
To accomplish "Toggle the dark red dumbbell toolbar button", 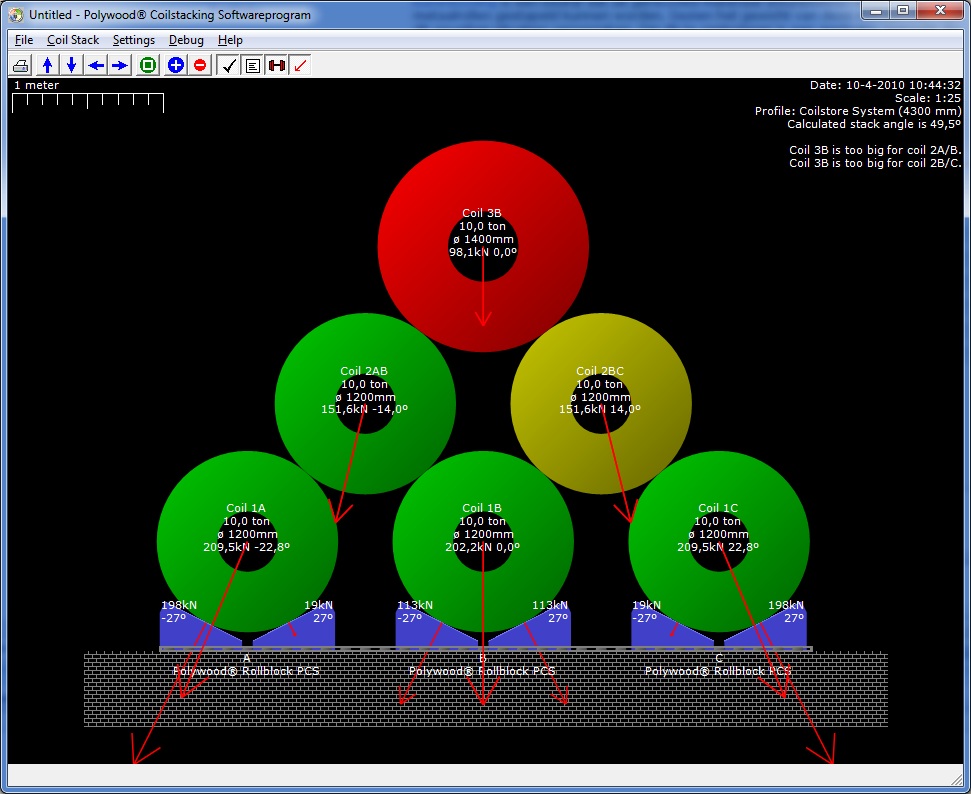I will coord(277,65).
